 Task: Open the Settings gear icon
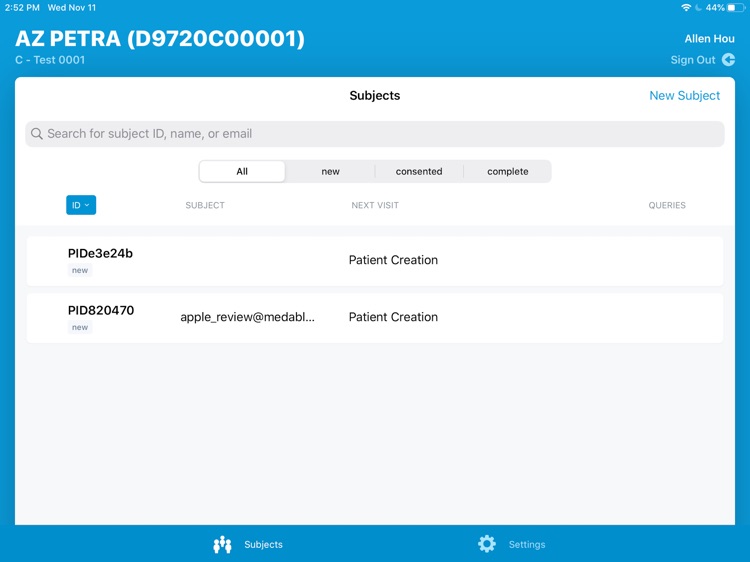pos(487,544)
